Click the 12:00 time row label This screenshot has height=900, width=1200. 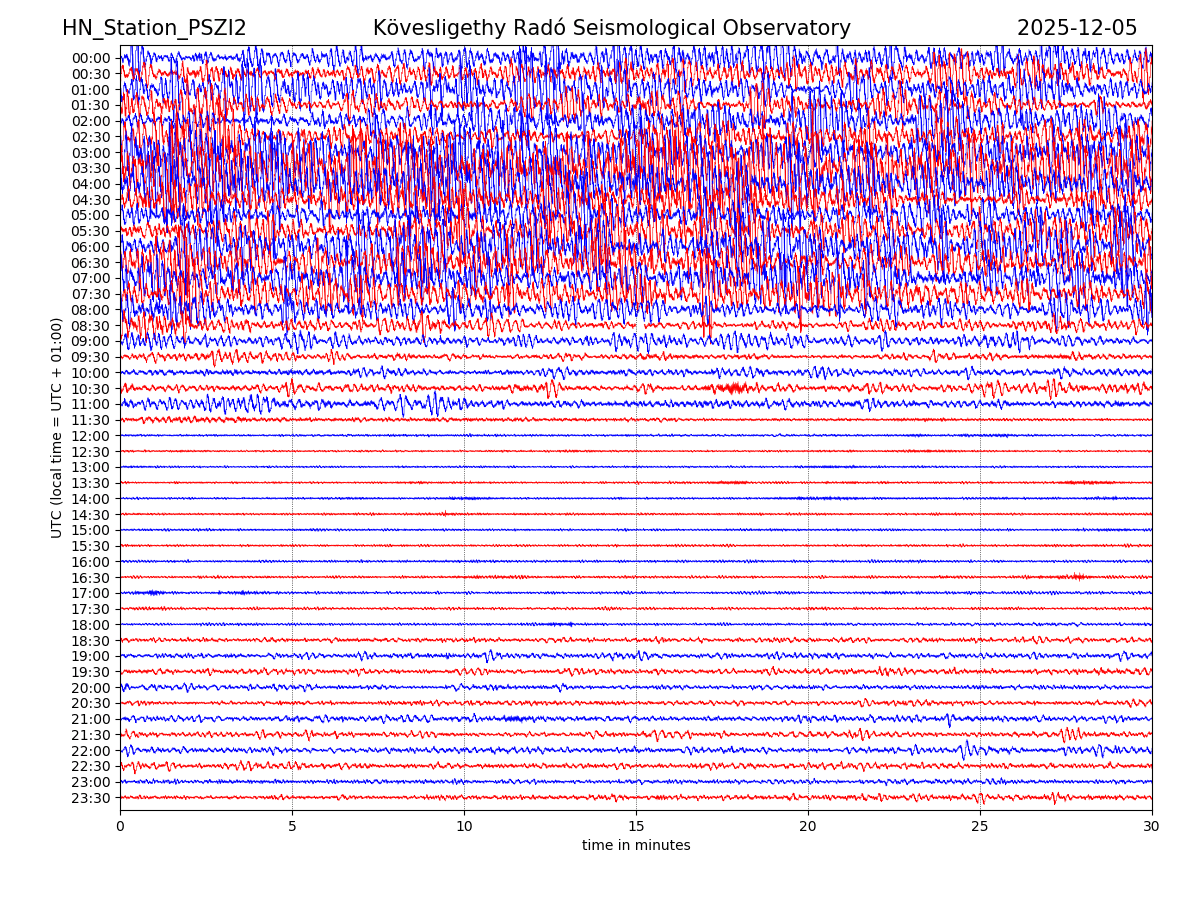tap(90, 436)
